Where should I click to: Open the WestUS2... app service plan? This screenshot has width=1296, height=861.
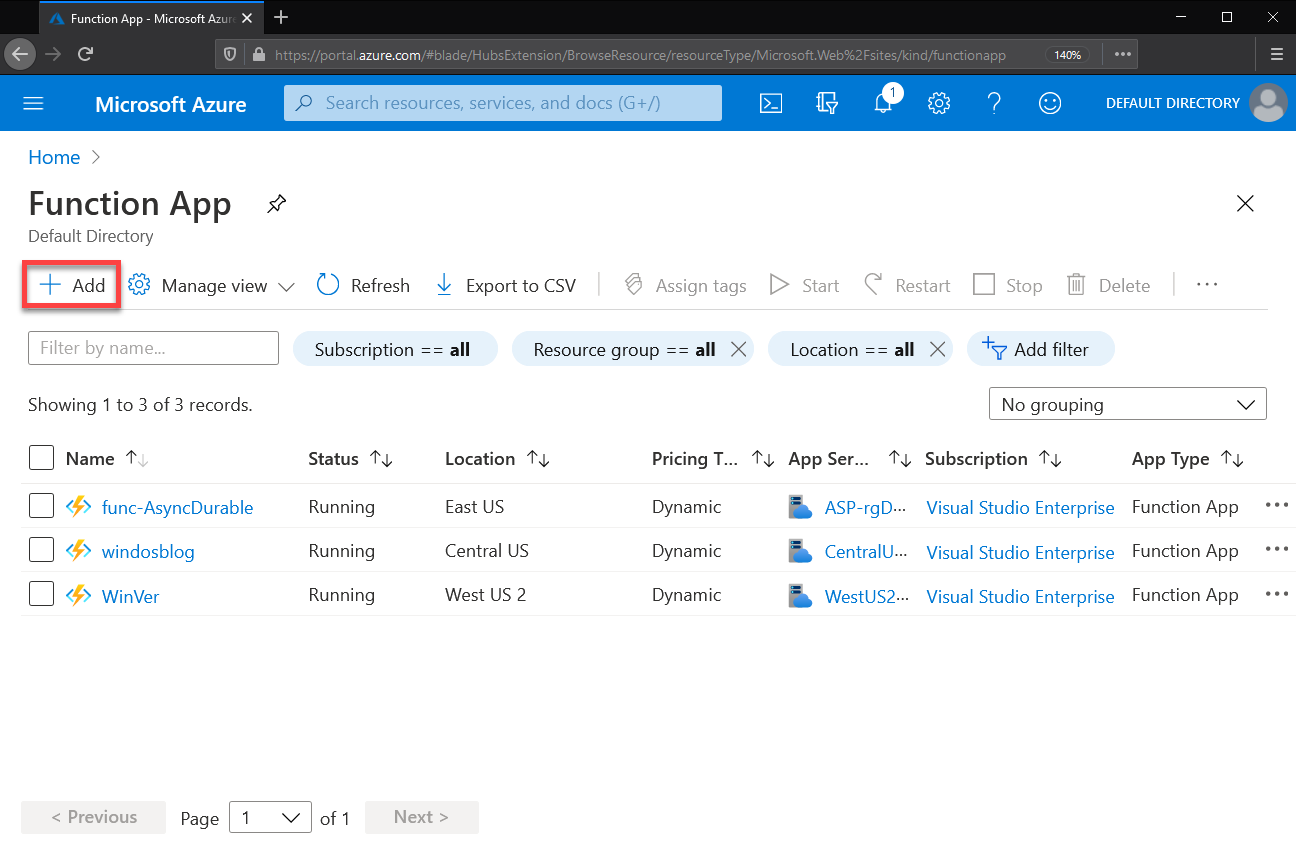[867, 596]
